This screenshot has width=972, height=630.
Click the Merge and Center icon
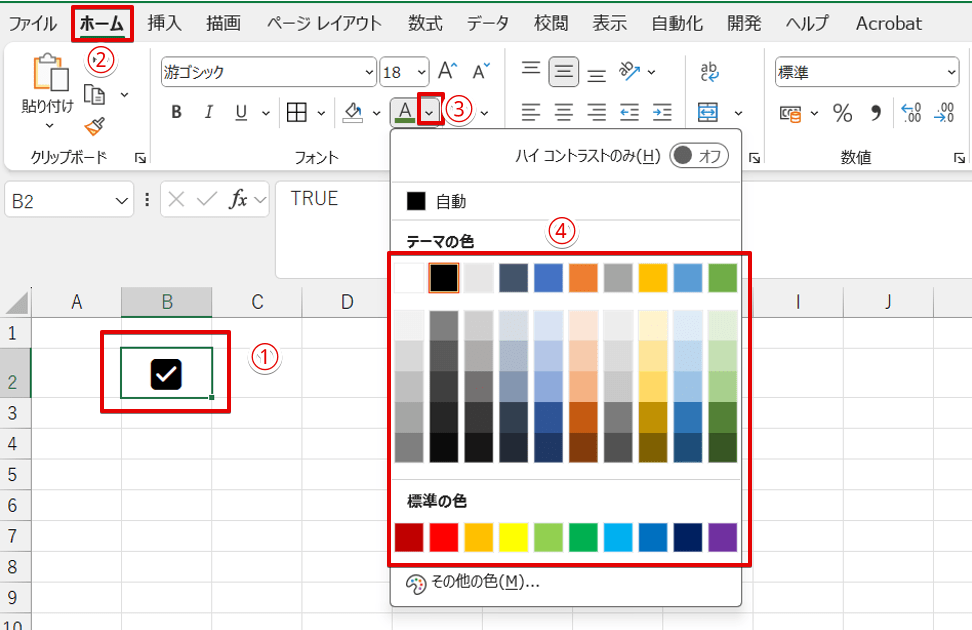click(708, 113)
